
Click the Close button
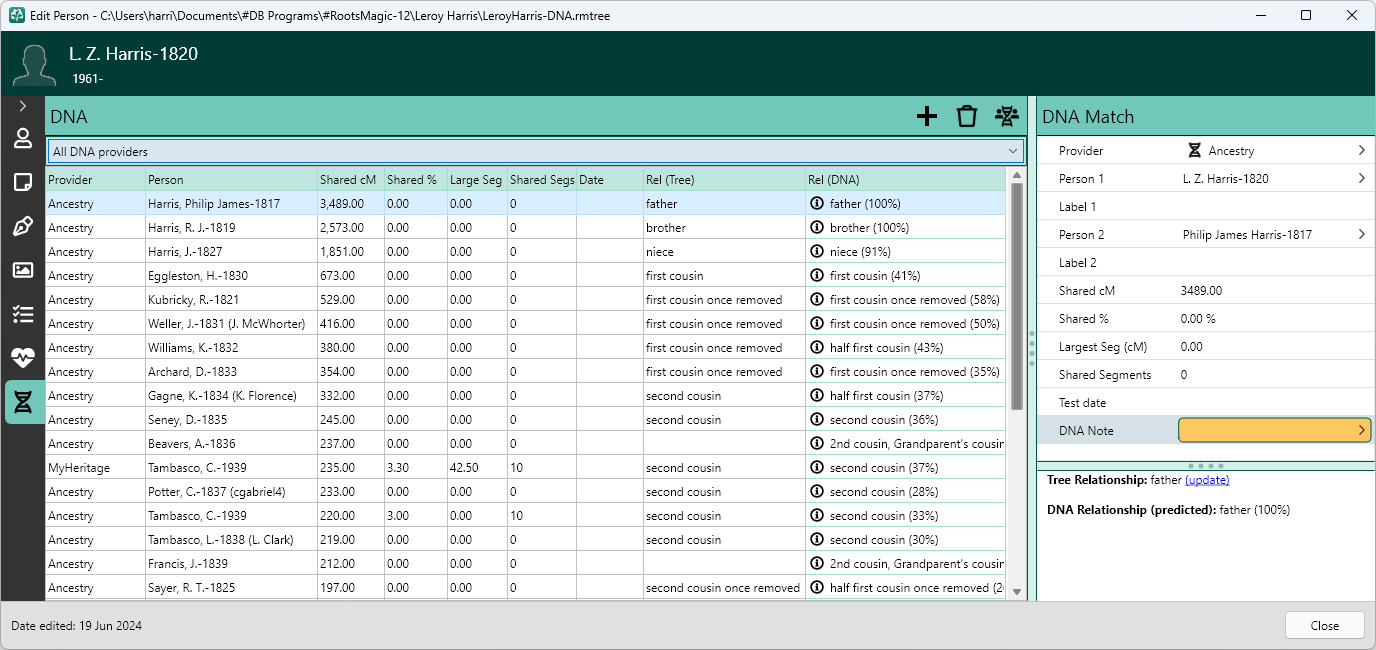(x=1325, y=626)
